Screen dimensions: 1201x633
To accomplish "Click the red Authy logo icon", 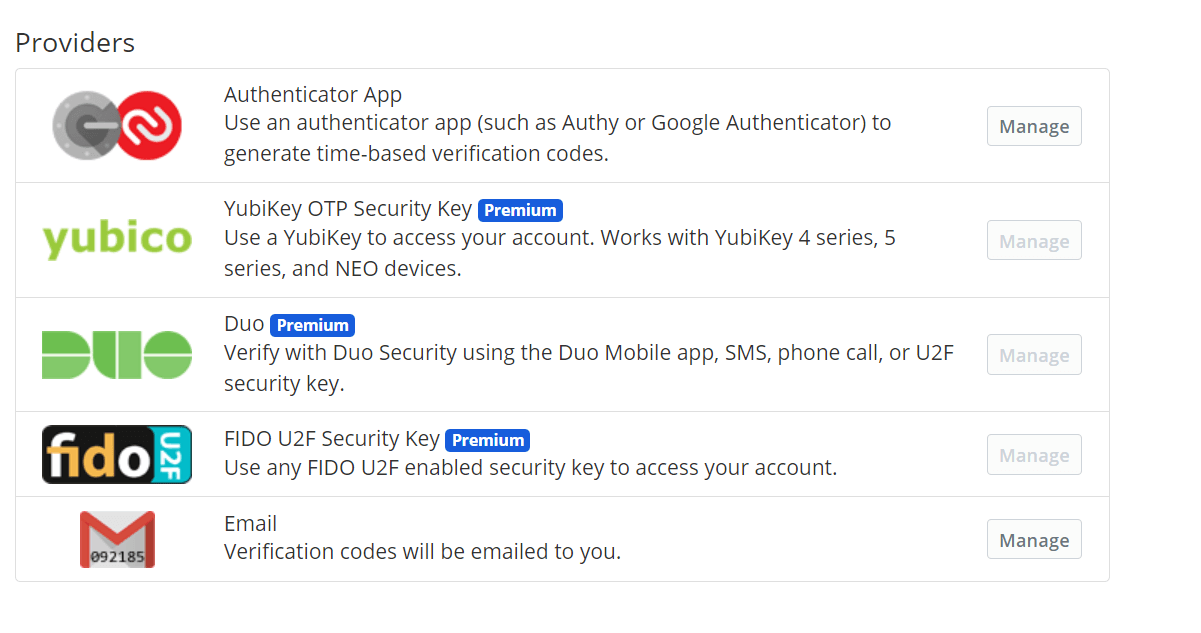I will pyautogui.click(x=149, y=125).
